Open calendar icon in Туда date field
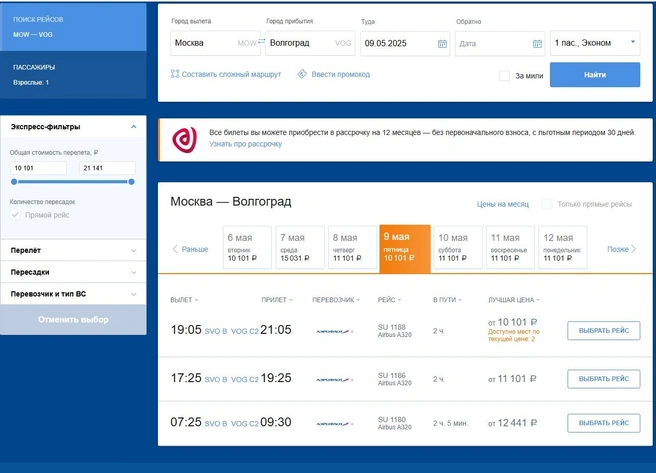This screenshot has height=473, width=656. (442, 43)
